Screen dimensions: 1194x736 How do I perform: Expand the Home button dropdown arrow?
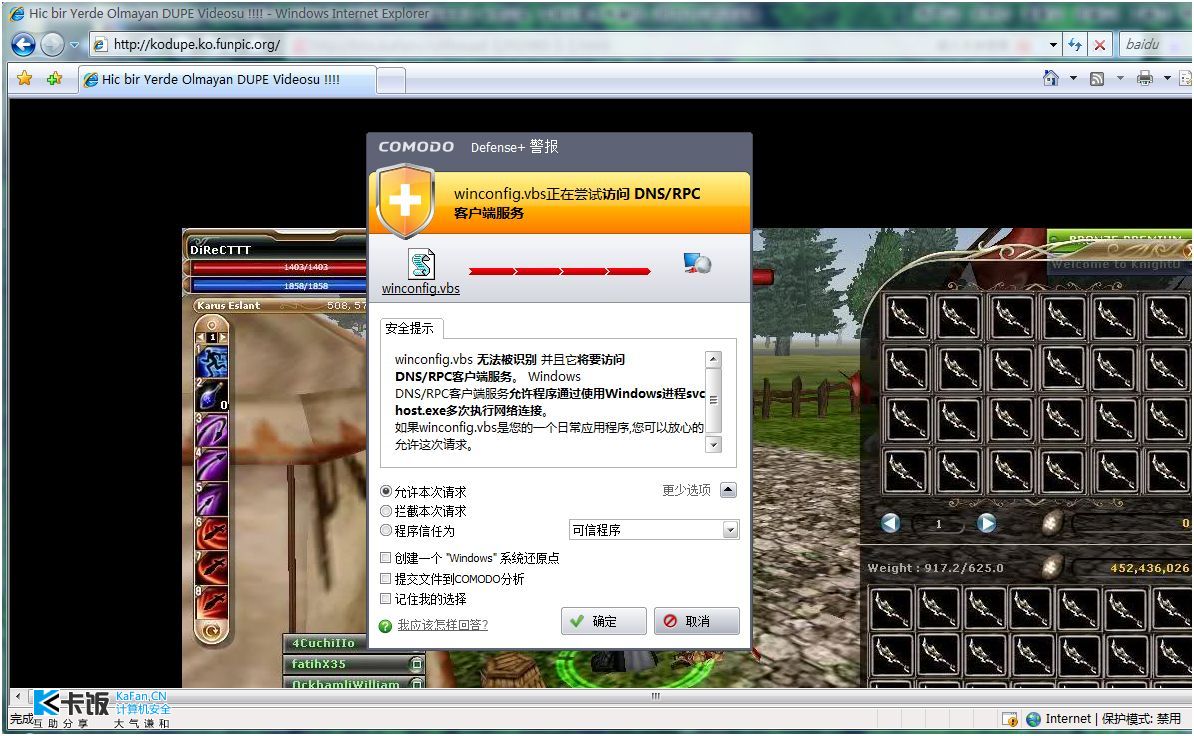(1073, 78)
